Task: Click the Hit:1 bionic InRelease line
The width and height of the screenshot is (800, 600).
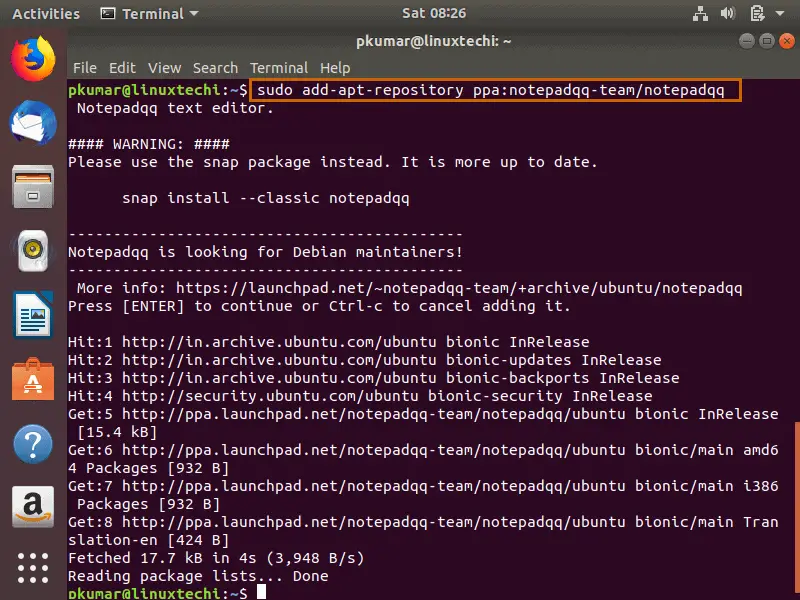Action: point(329,342)
